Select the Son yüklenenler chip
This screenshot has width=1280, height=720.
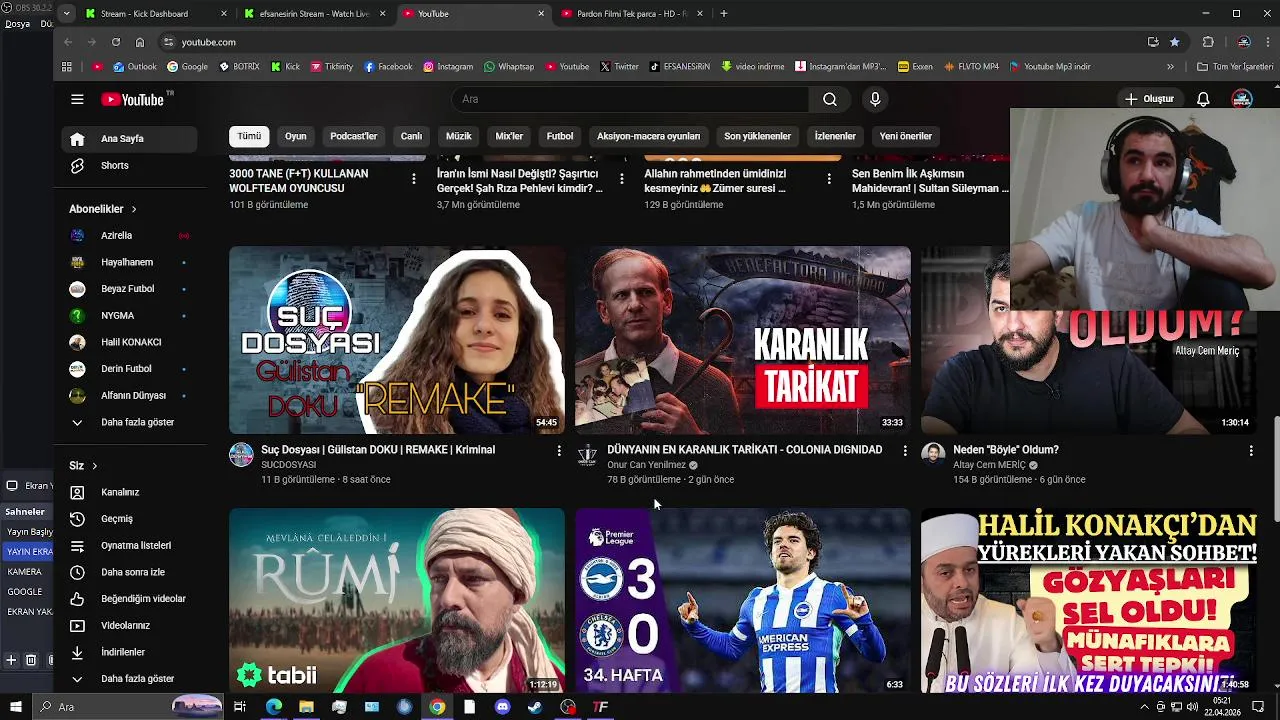point(757,136)
